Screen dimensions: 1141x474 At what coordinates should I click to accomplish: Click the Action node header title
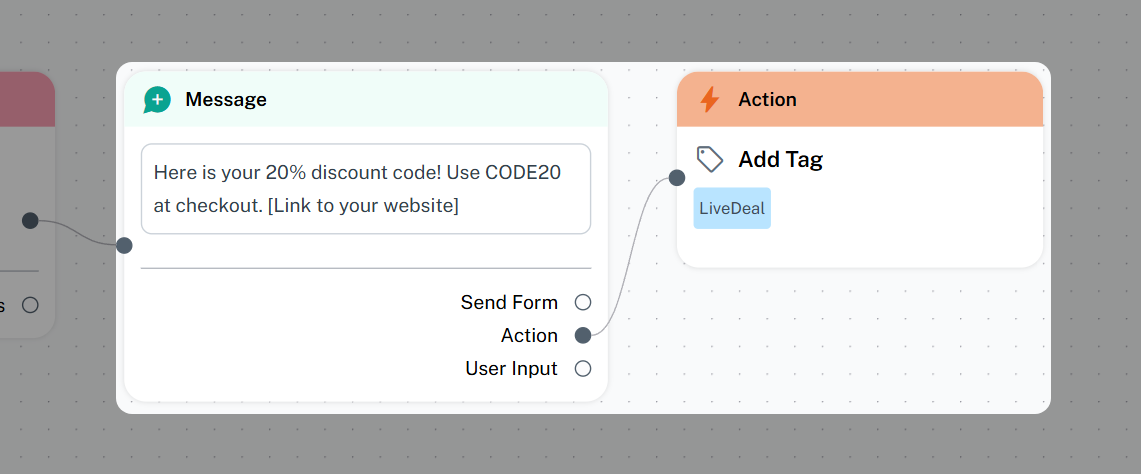click(x=767, y=100)
